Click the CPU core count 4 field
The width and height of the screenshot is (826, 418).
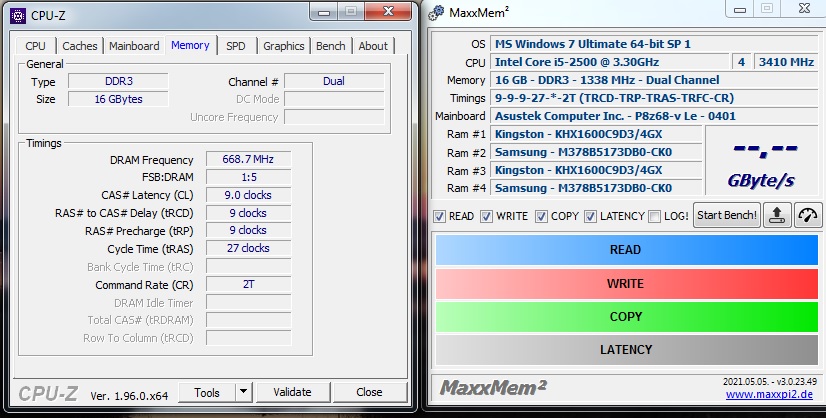[741, 62]
